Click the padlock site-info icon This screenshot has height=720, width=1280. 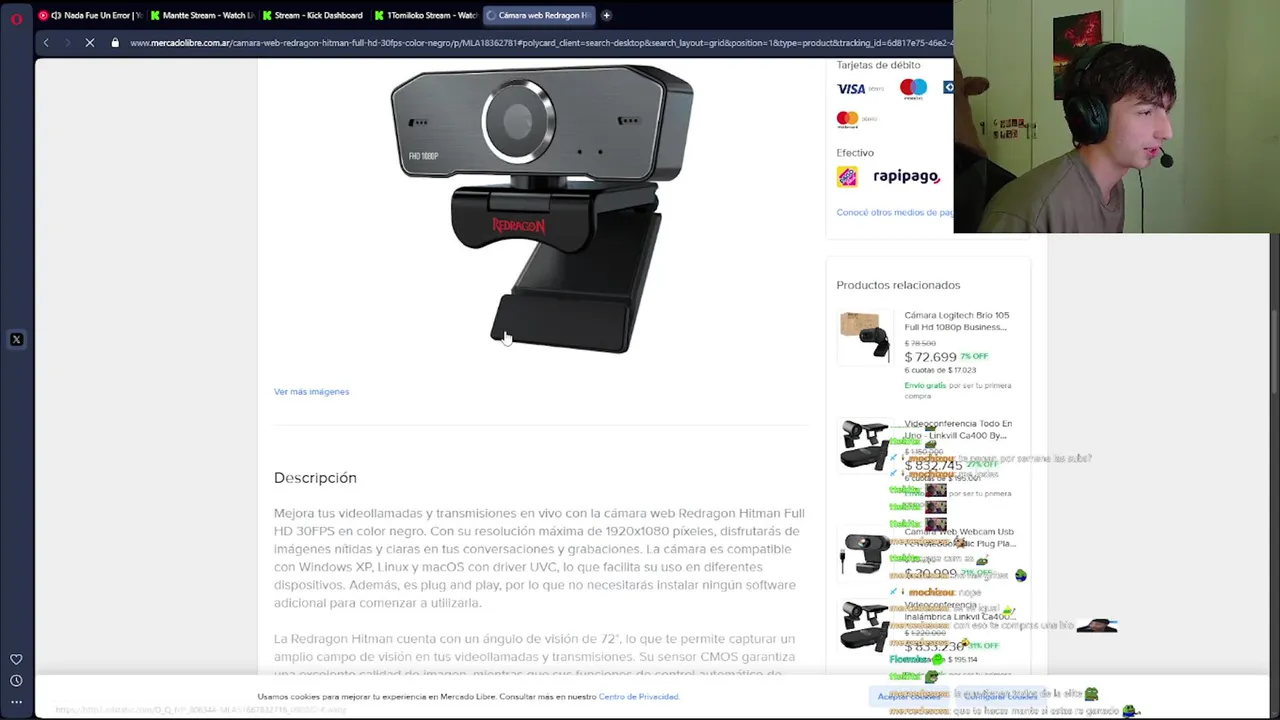tap(115, 43)
